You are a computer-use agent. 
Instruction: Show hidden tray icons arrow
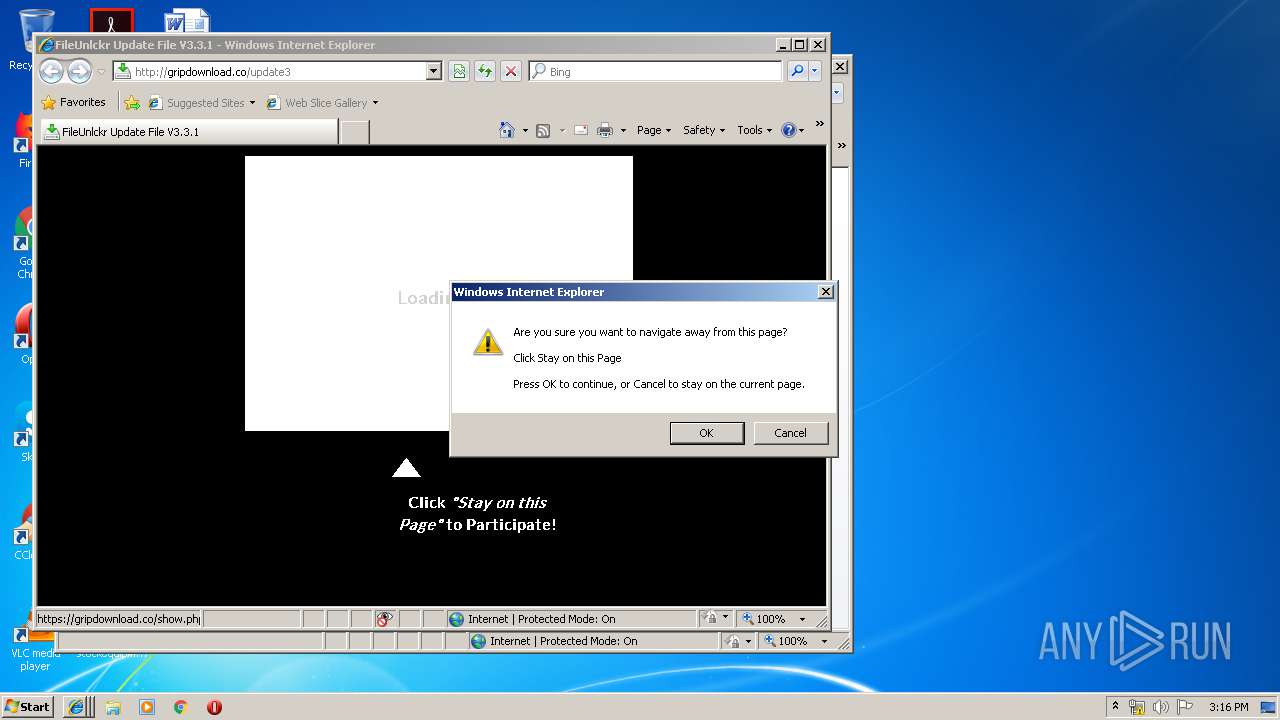[1116, 706]
